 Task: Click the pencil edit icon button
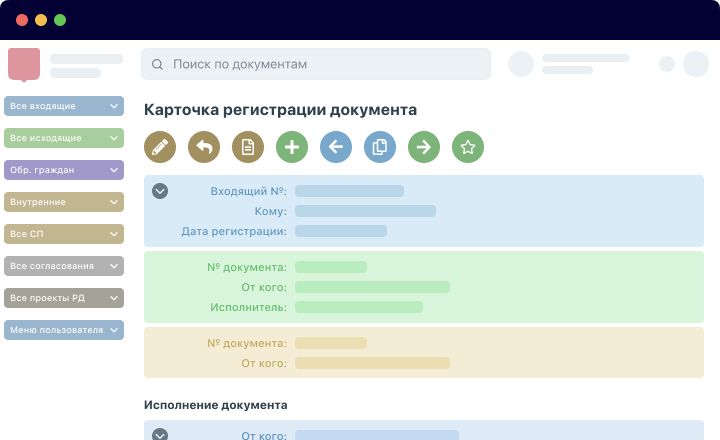[x=160, y=147]
